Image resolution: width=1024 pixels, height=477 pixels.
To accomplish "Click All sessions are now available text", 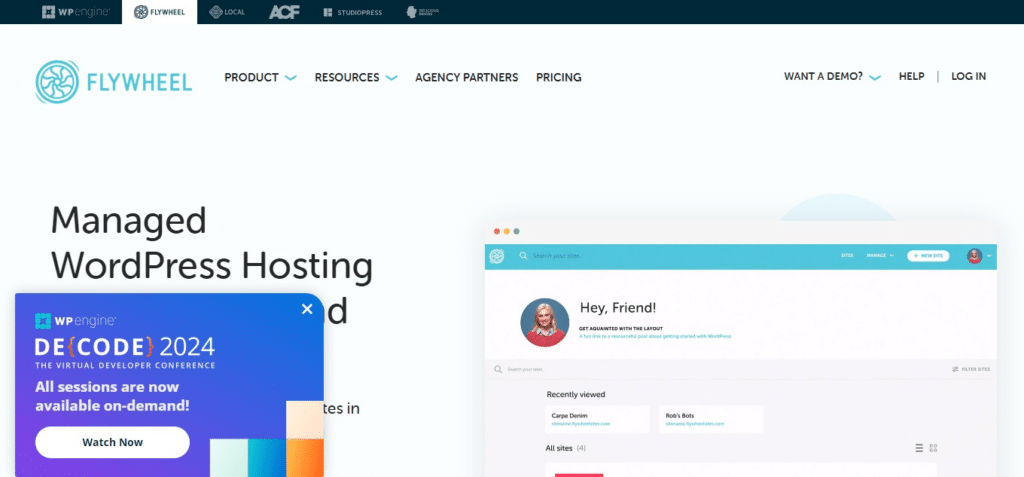I will (x=112, y=396).
